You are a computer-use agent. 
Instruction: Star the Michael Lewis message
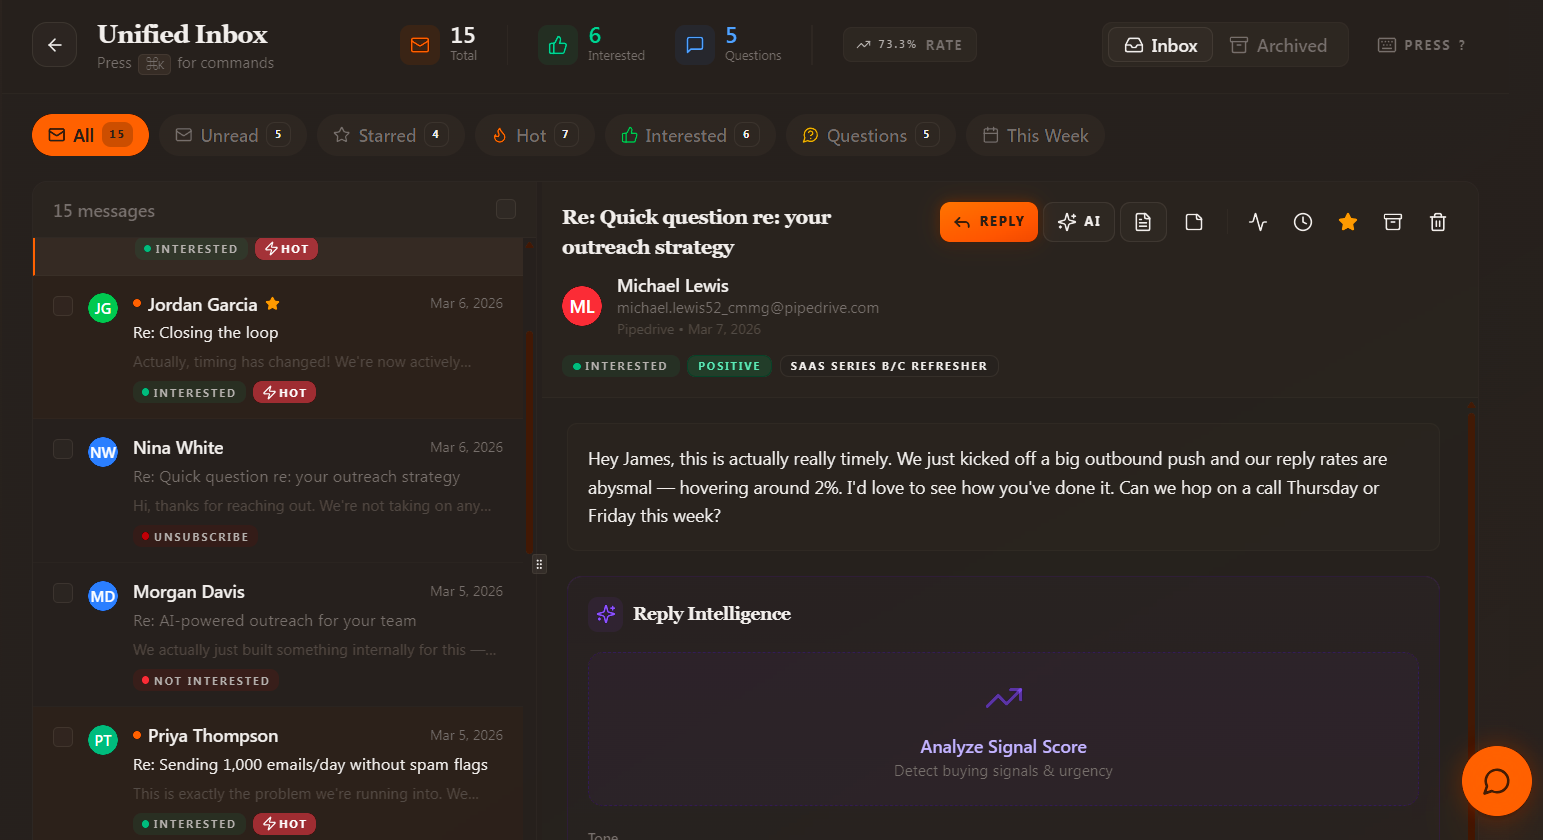coord(1348,222)
